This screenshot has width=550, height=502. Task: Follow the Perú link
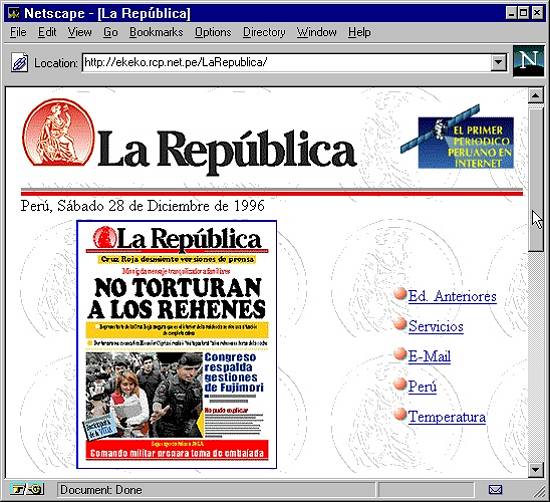click(x=422, y=387)
